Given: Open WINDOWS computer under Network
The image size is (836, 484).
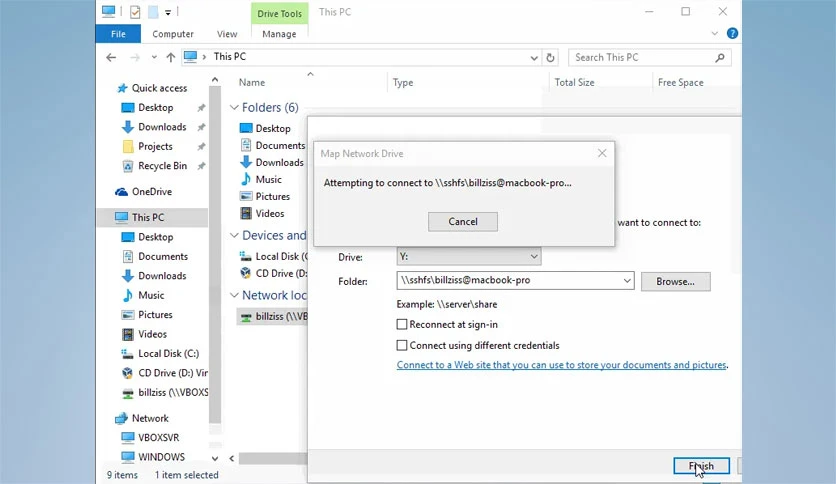Looking at the screenshot, I should click(x=161, y=457).
